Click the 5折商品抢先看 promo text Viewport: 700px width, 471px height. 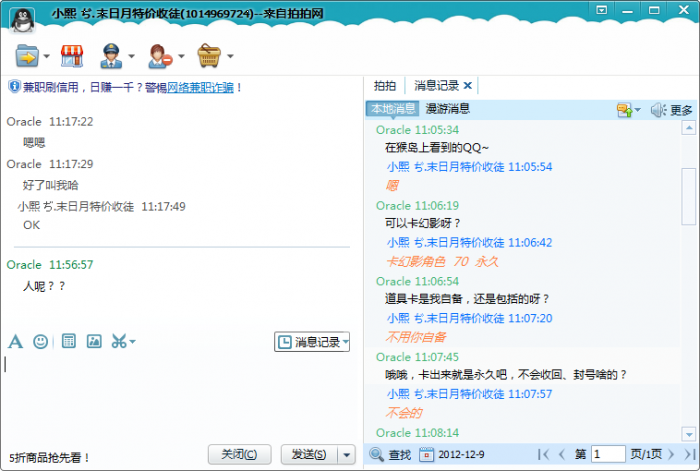click(x=50, y=458)
